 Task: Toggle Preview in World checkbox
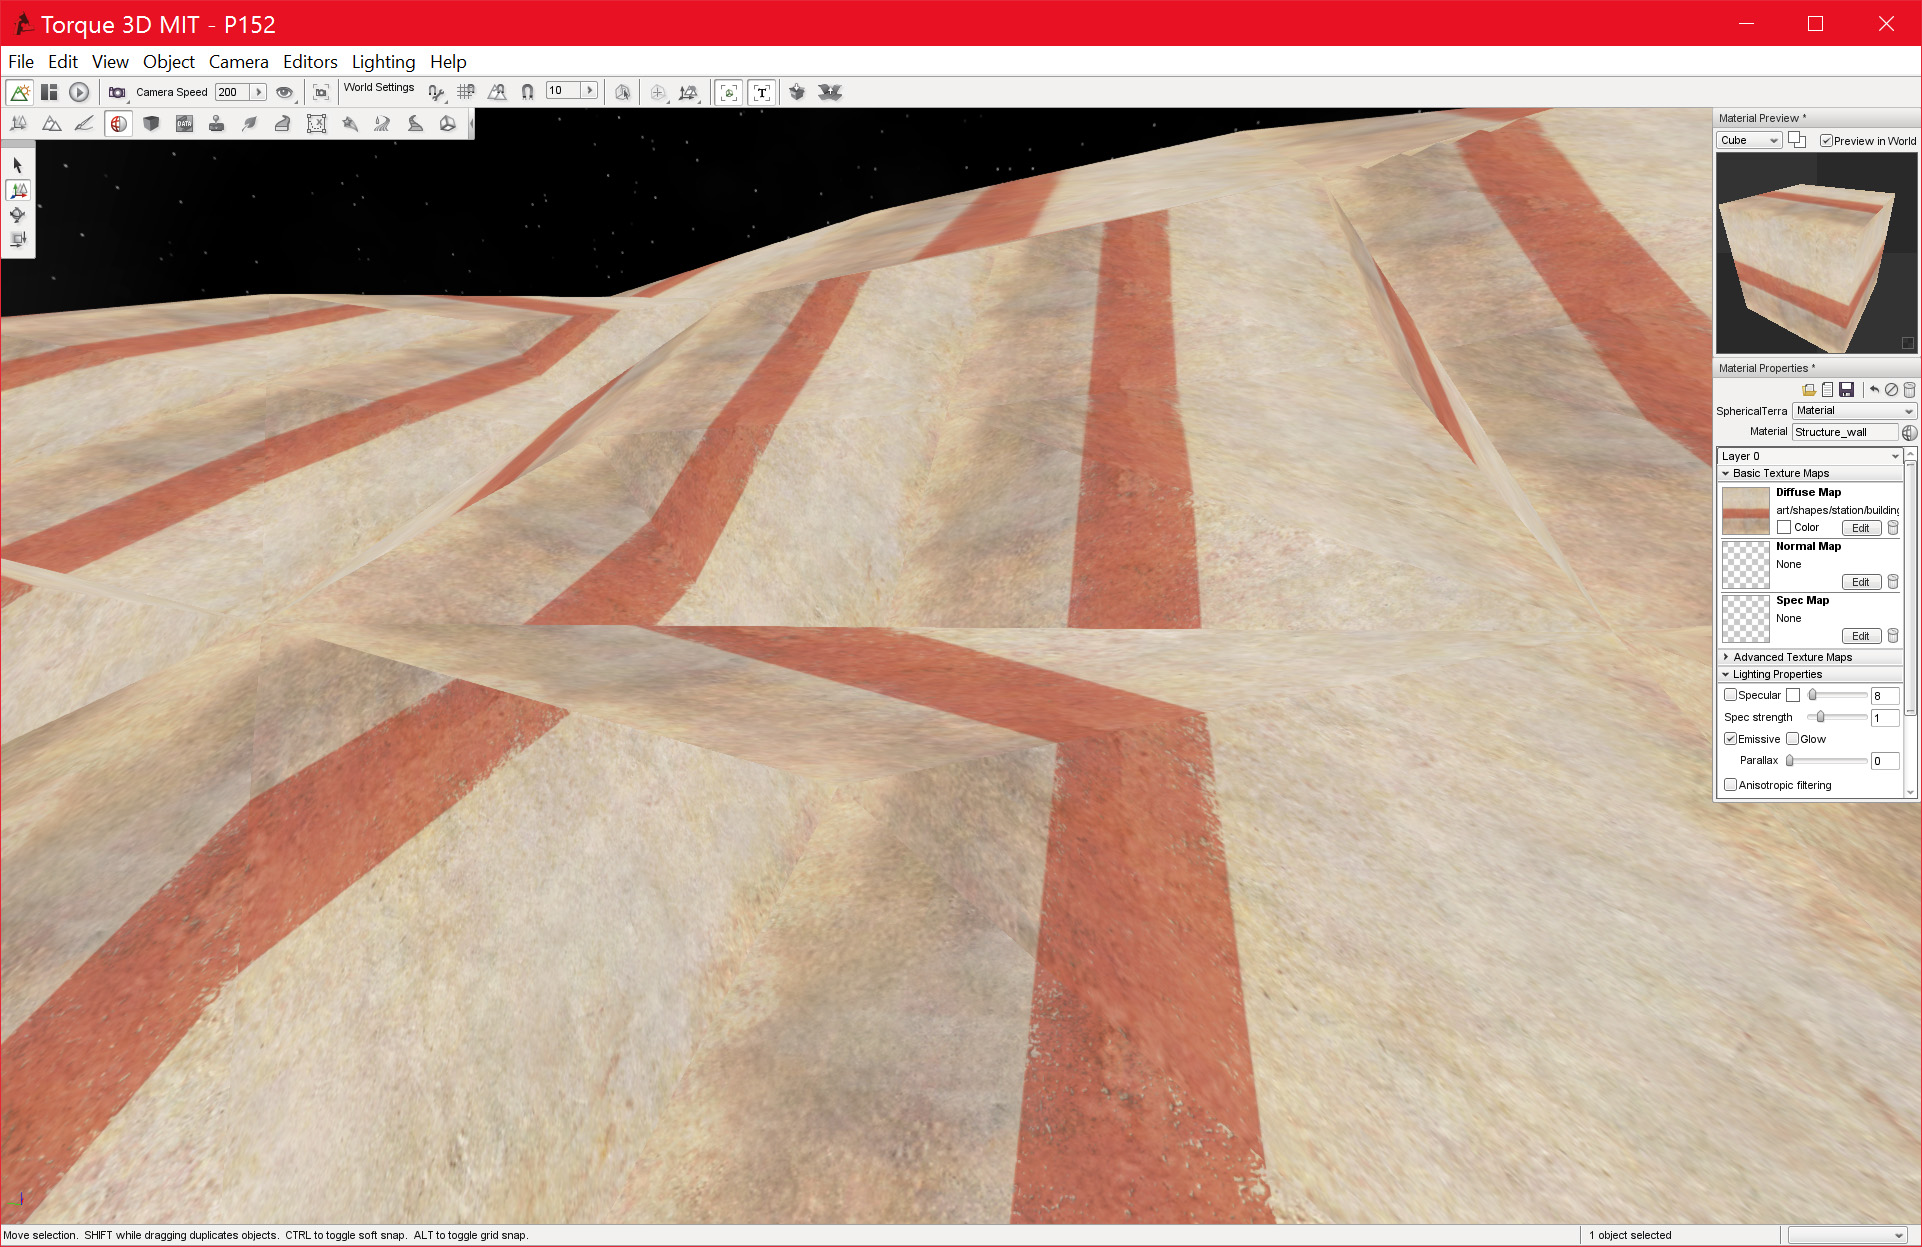(x=1826, y=141)
